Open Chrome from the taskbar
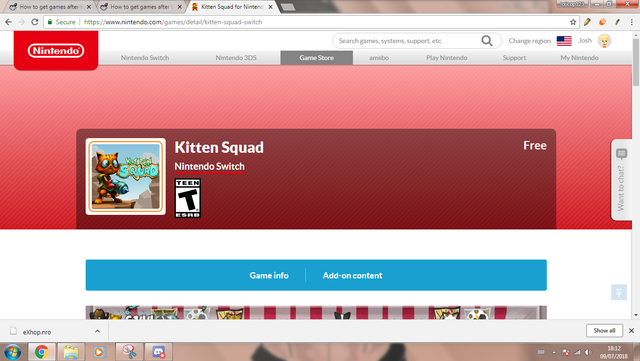640x361 pixels. 42,352
